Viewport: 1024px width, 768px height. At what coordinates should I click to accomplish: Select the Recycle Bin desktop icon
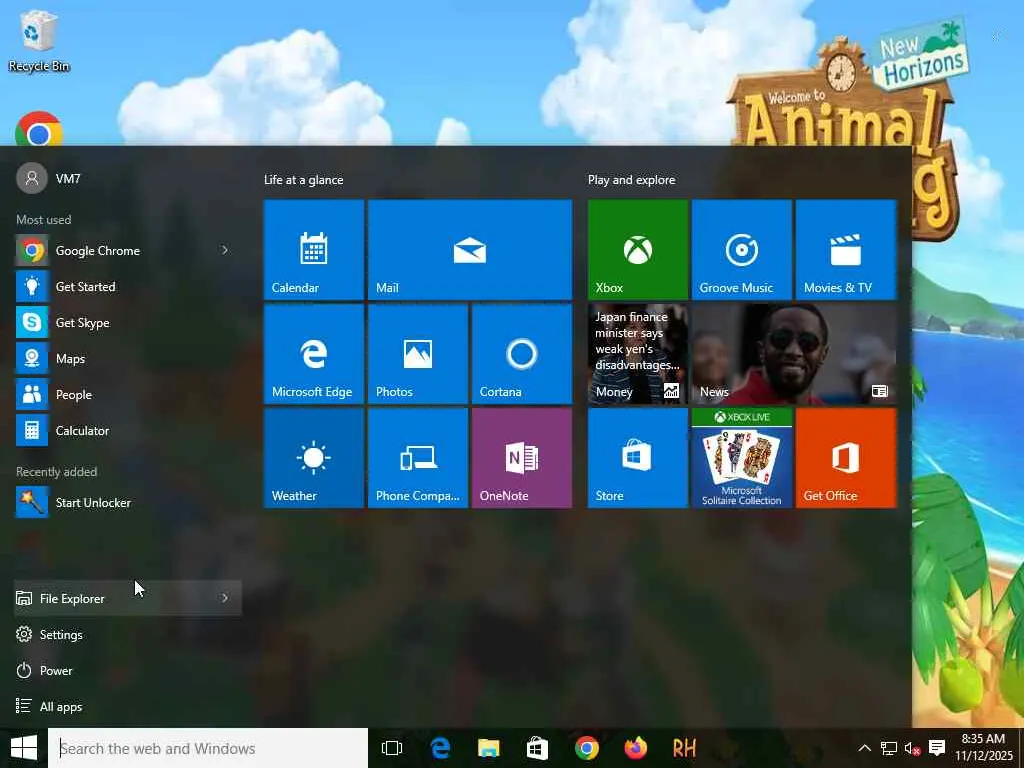click(39, 40)
